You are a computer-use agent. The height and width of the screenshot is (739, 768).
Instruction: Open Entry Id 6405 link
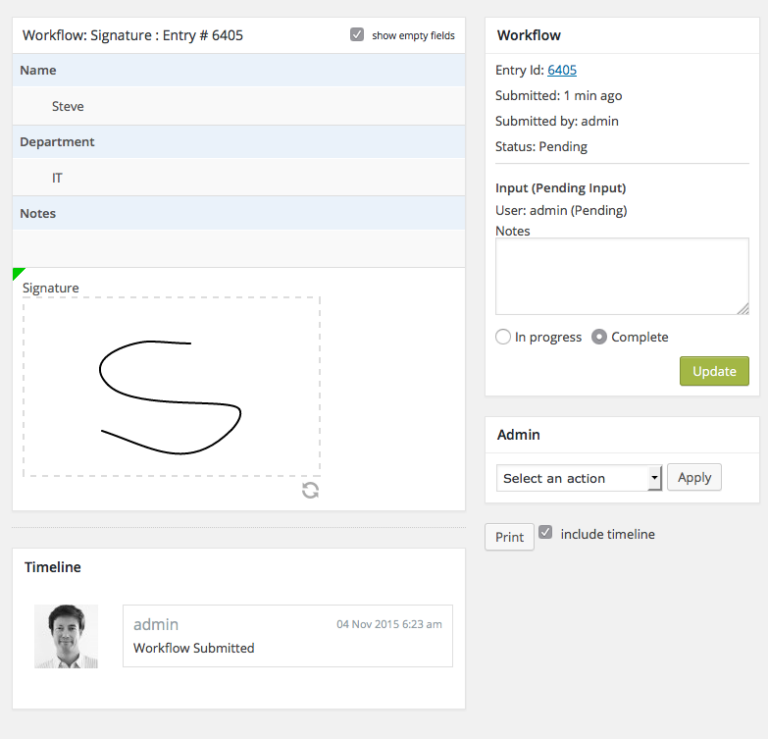tap(562, 70)
